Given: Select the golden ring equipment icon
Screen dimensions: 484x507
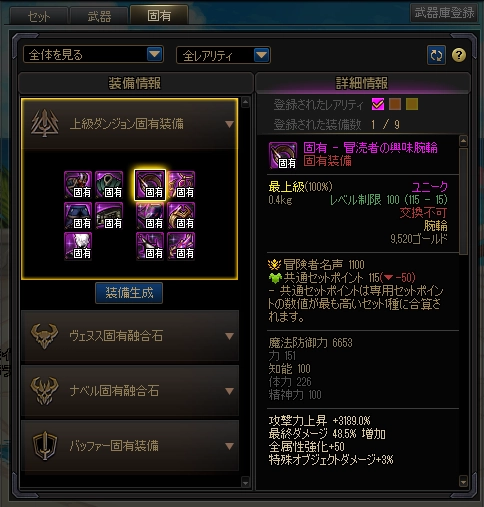Looking at the screenshot, I should coord(181,216).
